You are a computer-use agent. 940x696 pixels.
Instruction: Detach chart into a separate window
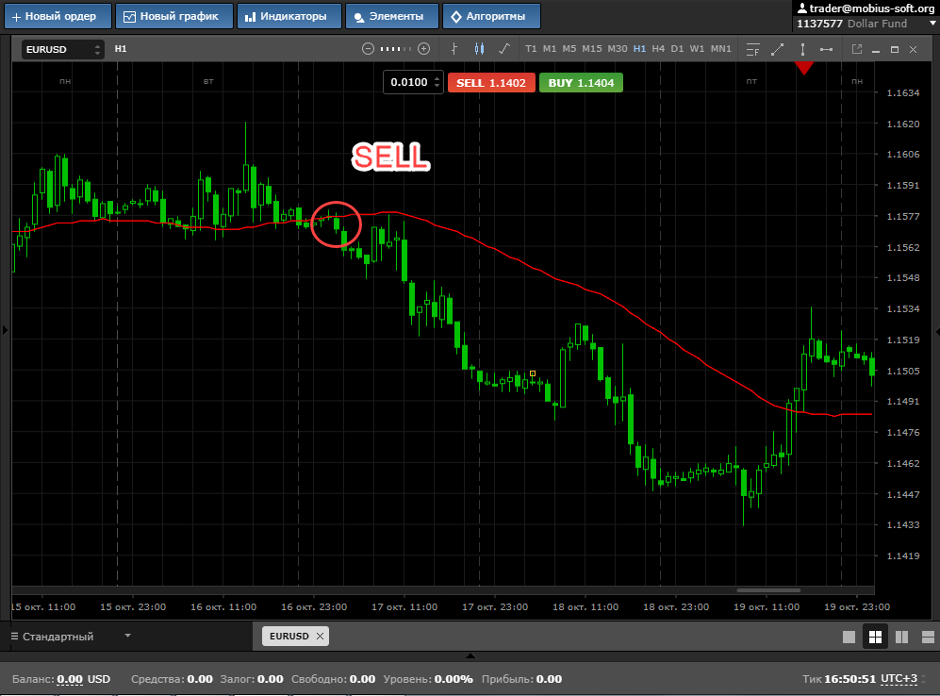point(857,49)
